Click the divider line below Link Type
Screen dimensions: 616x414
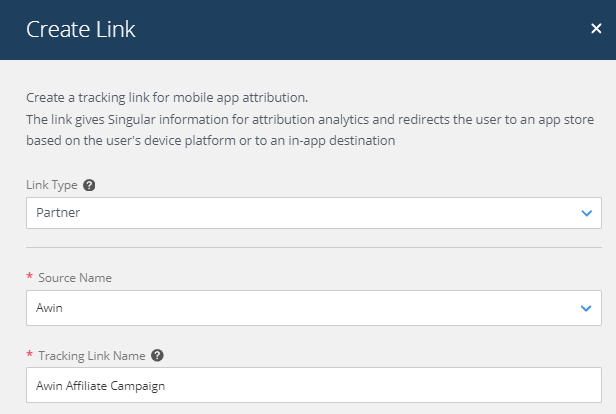coord(314,247)
